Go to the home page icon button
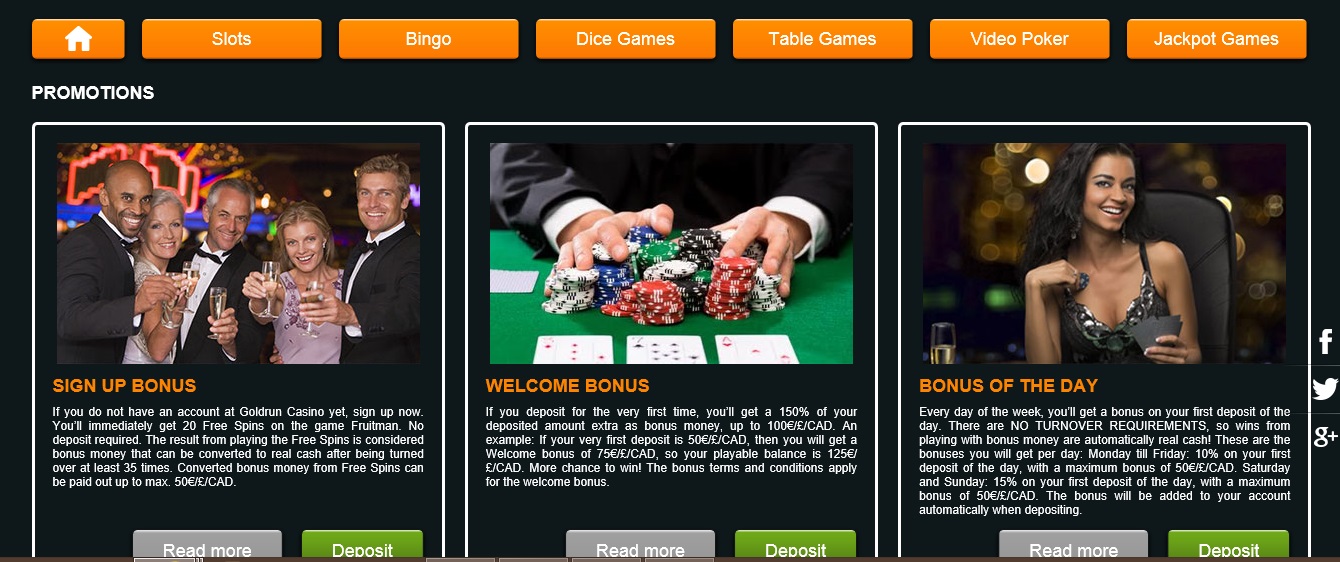Image resolution: width=1340 pixels, height=562 pixels. pyautogui.click(x=78, y=39)
